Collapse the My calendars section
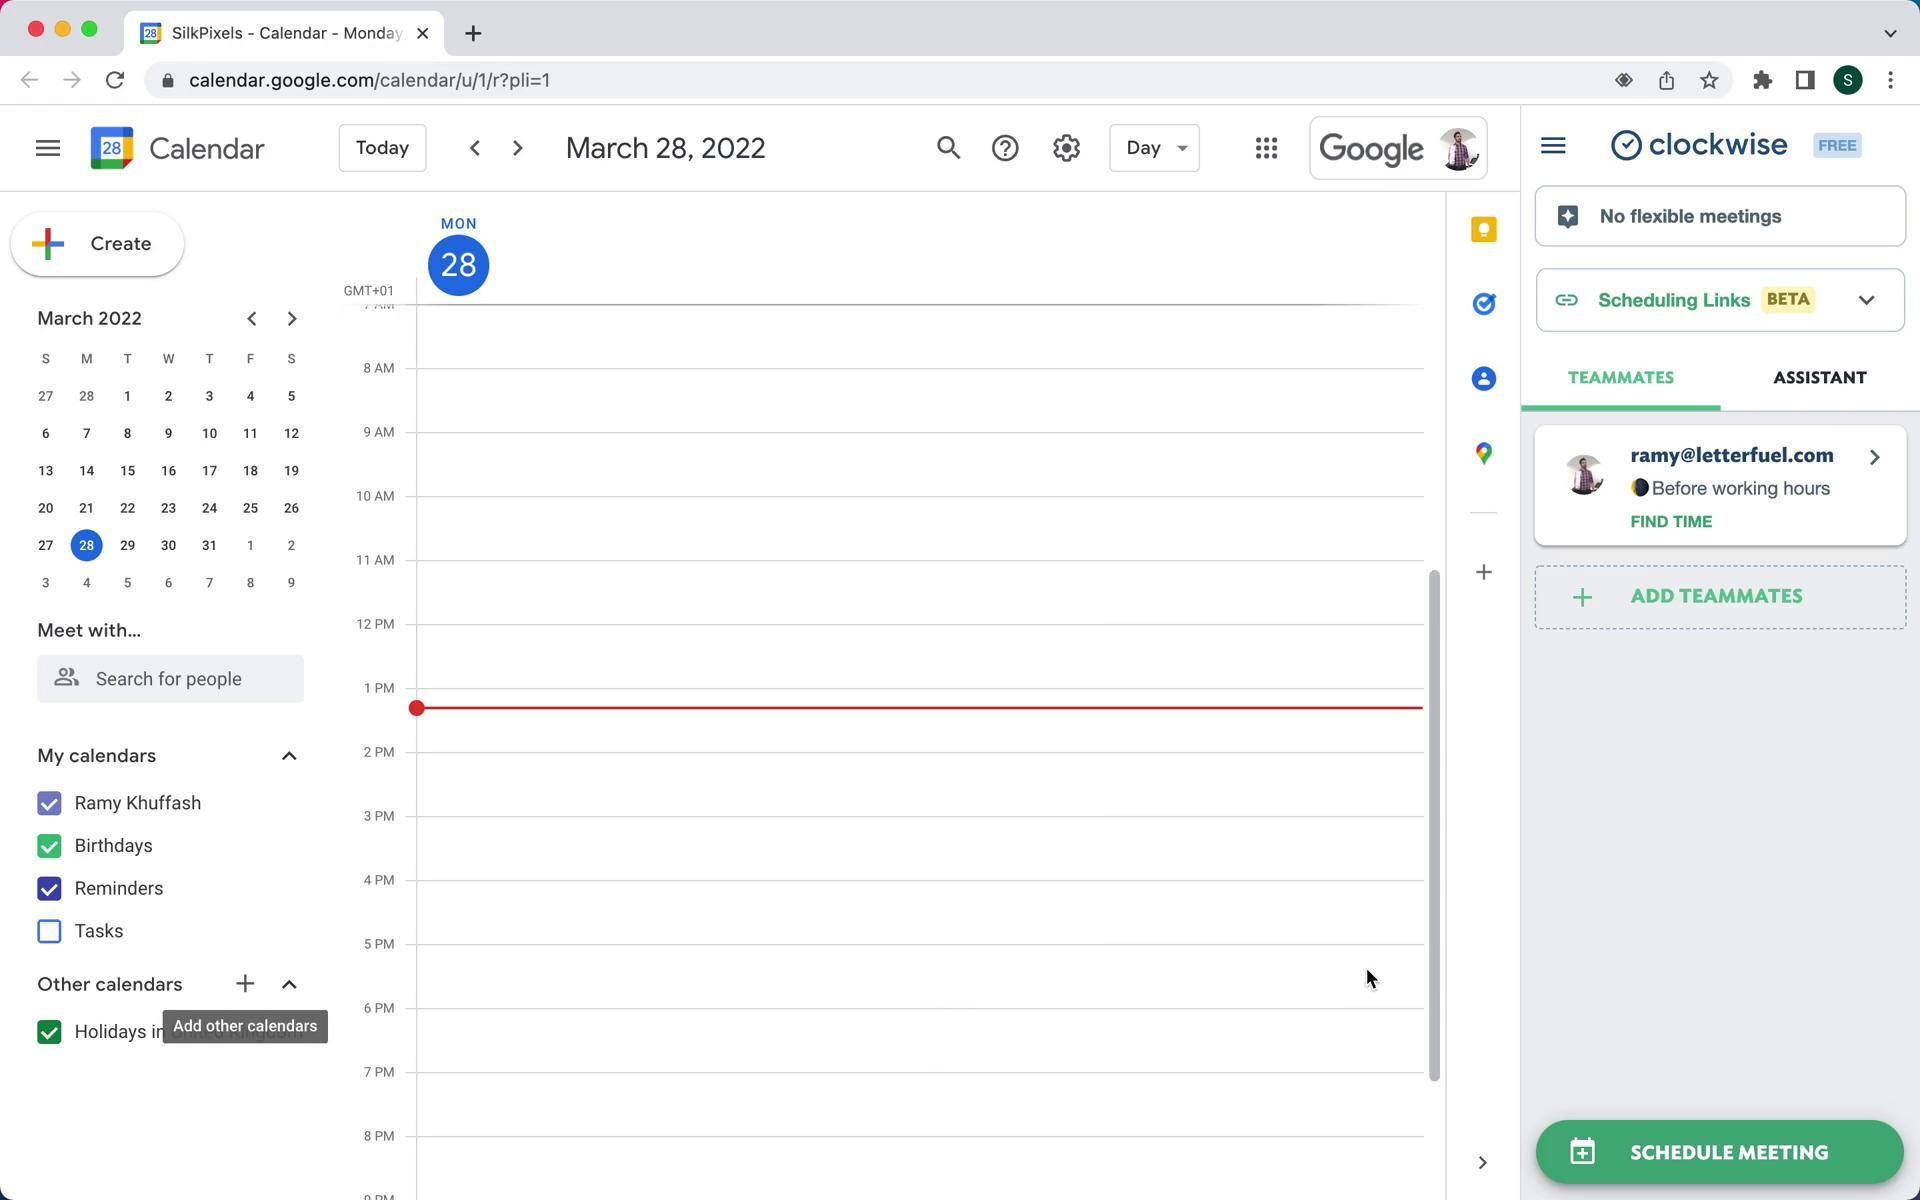 [289, 756]
